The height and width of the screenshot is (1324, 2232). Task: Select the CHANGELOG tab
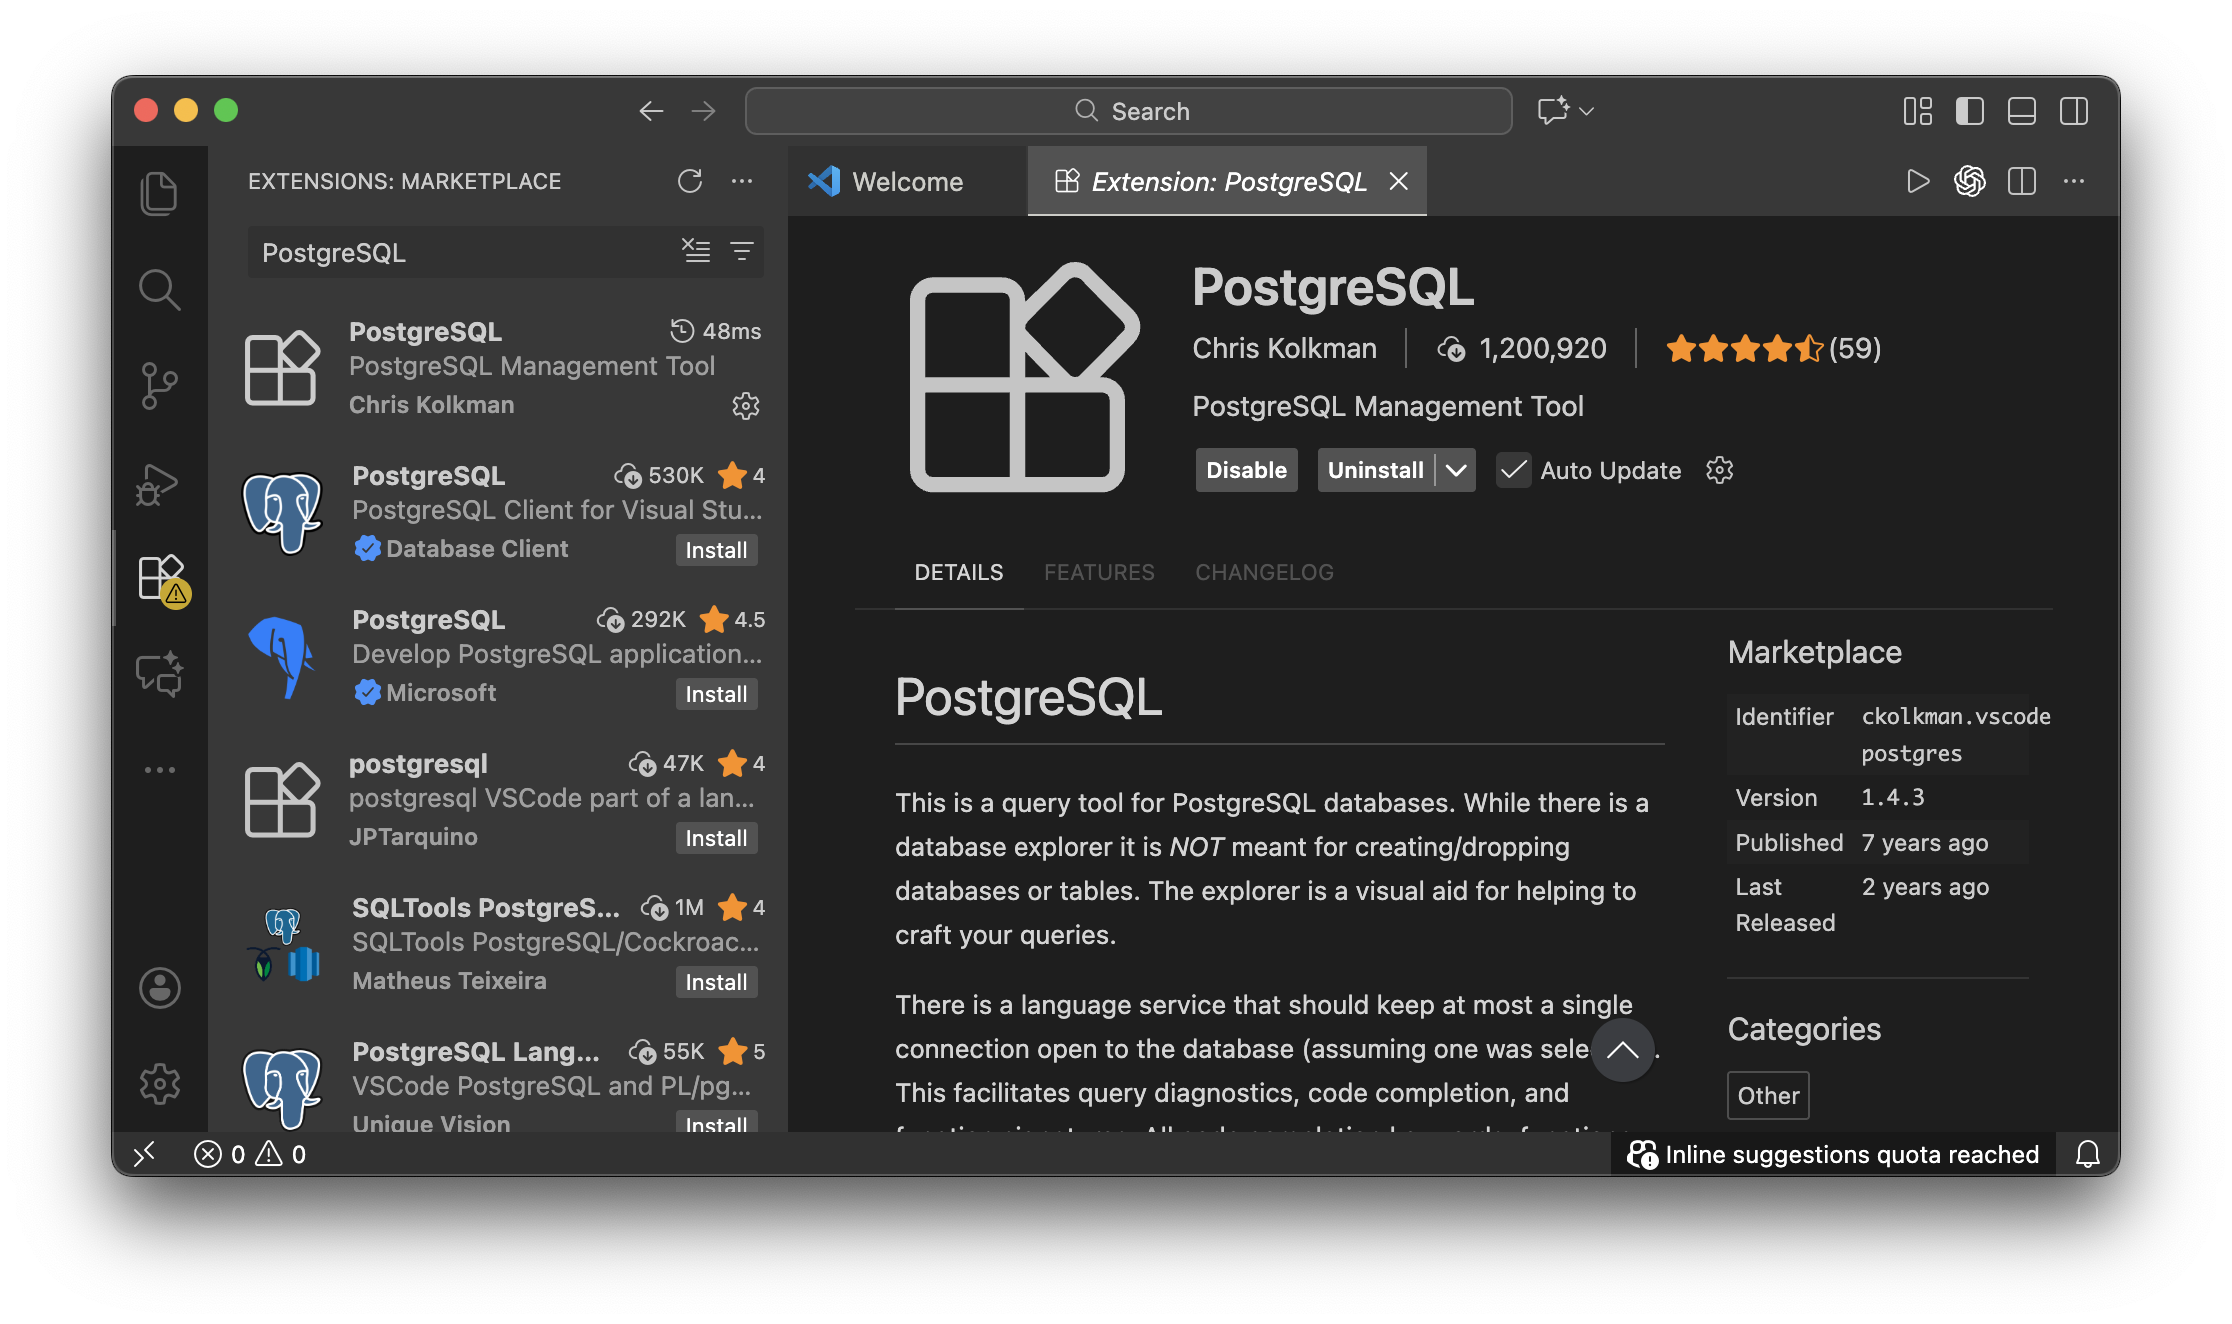pos(1264,572)
